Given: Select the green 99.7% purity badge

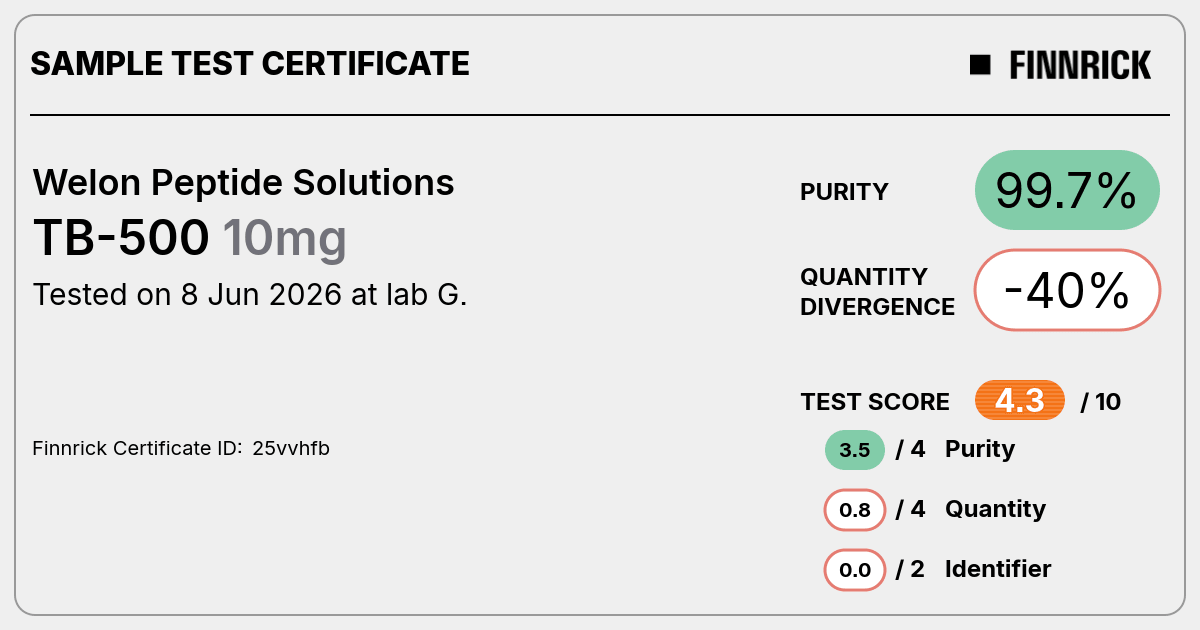Looking at the screenshot, I should 1067,190.
